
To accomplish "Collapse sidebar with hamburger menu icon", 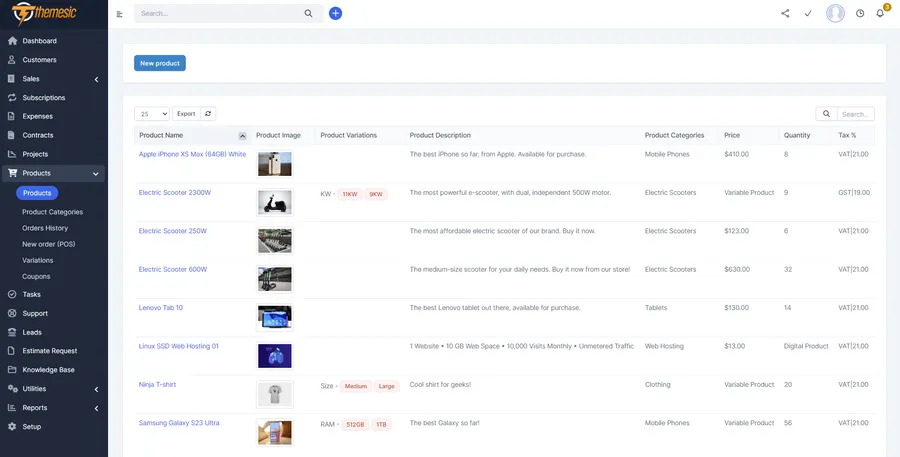I will tap(119, 14).
